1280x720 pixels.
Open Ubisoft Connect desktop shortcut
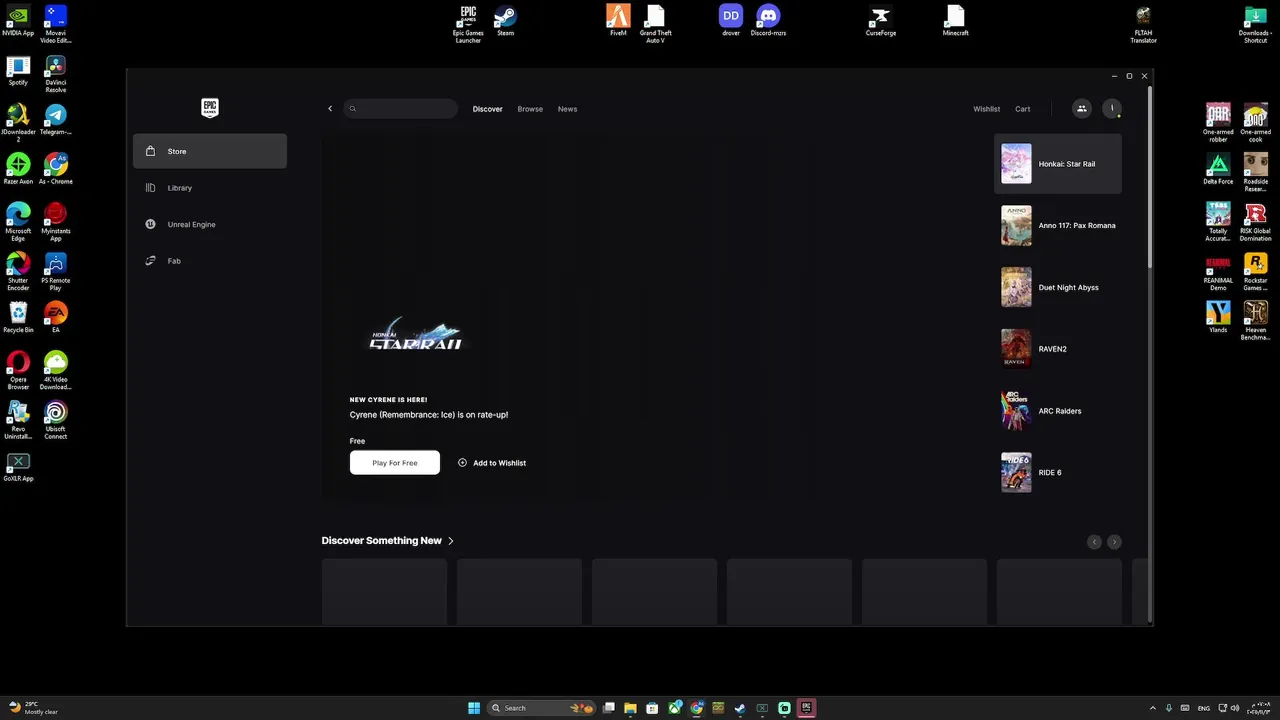pyautogui.click(x=56, y=420)
